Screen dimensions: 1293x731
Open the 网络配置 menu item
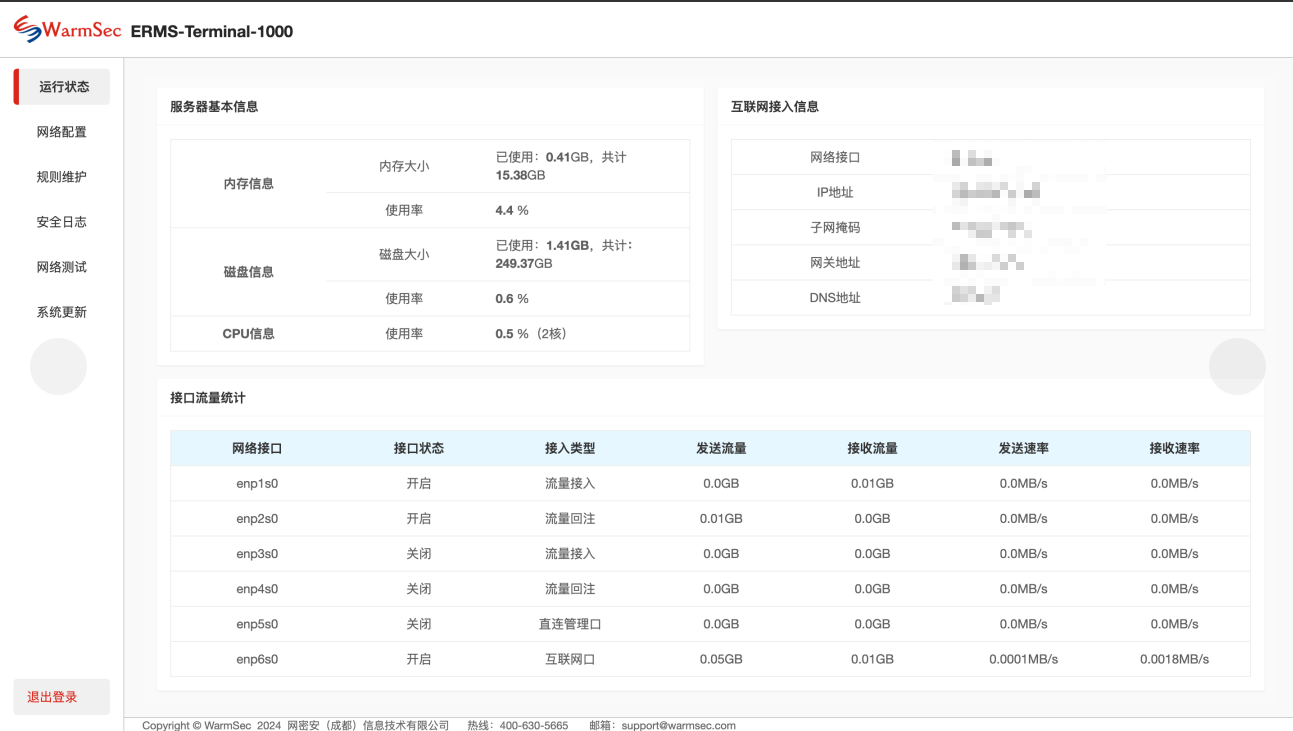point(62,132)
